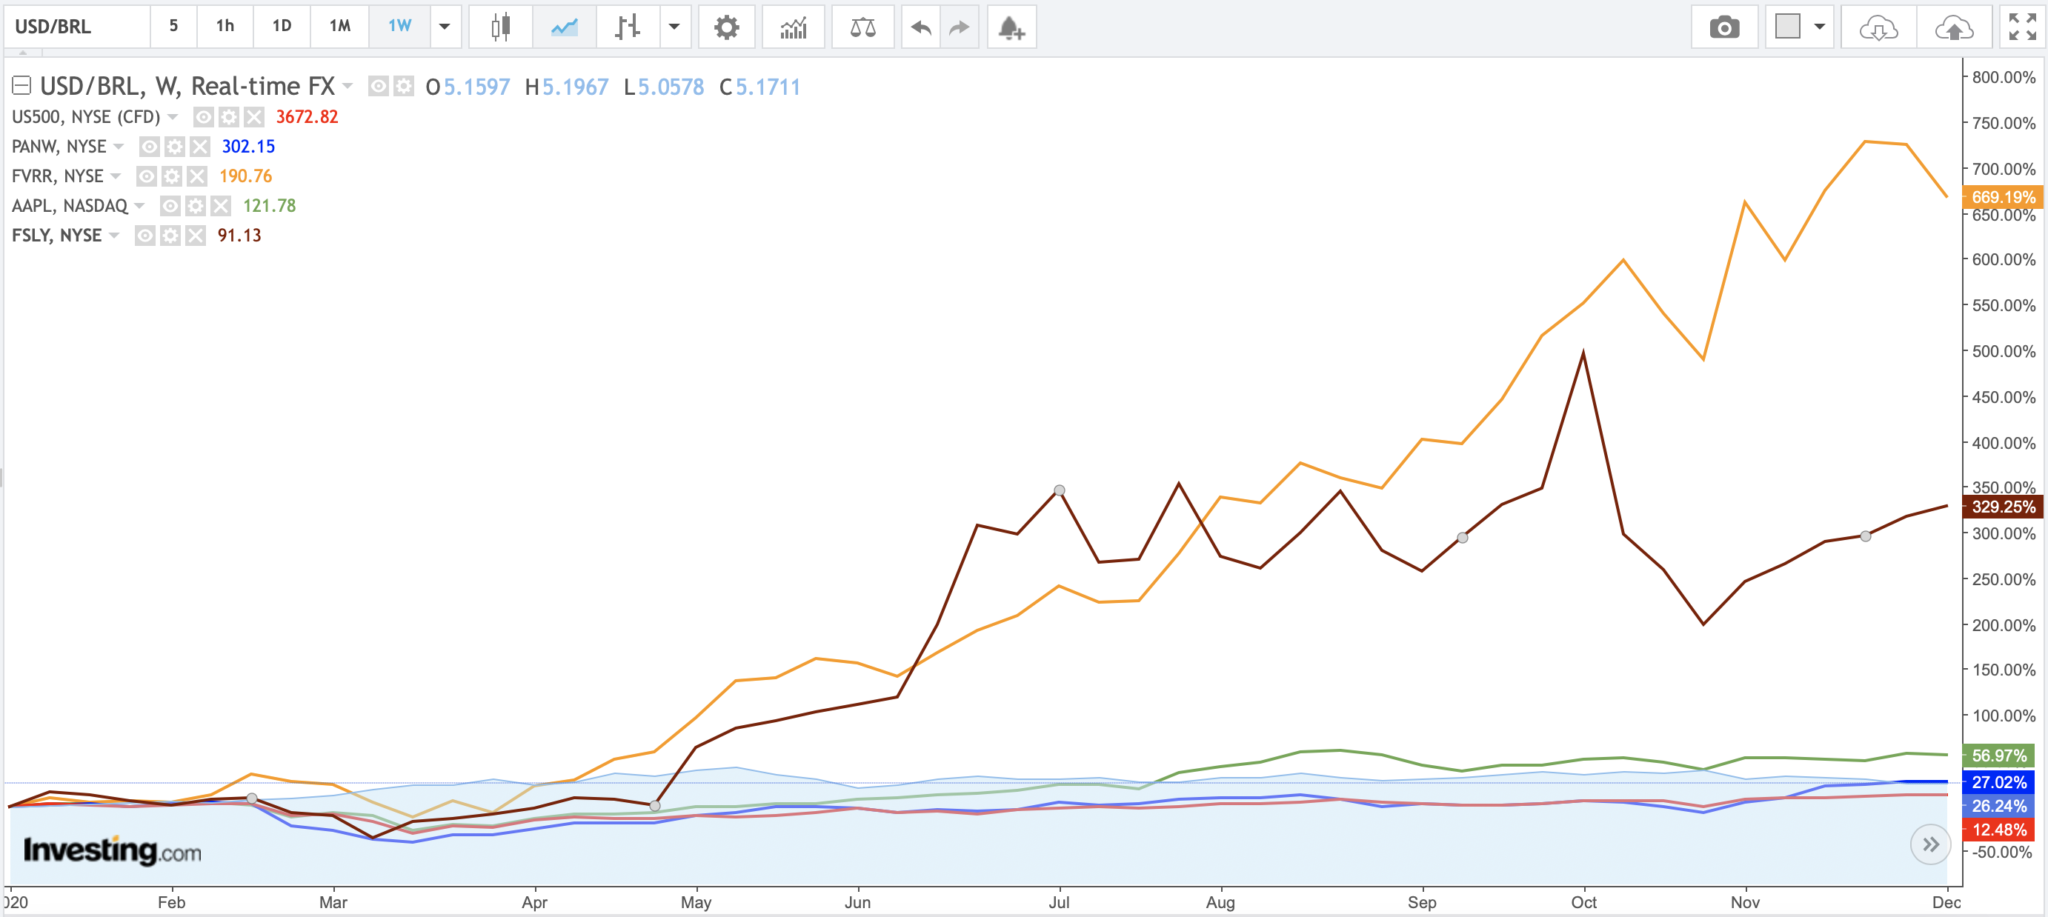Open format settings for USD/BRL series
This screenshot has height=917, width=2048.
pyautogui.click(x=403, y=86)
